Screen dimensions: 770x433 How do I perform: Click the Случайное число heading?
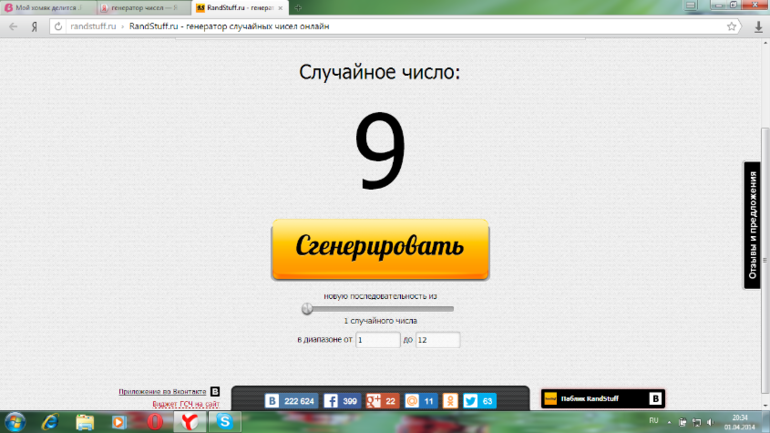pyautogui.click(x=380, y=72)
